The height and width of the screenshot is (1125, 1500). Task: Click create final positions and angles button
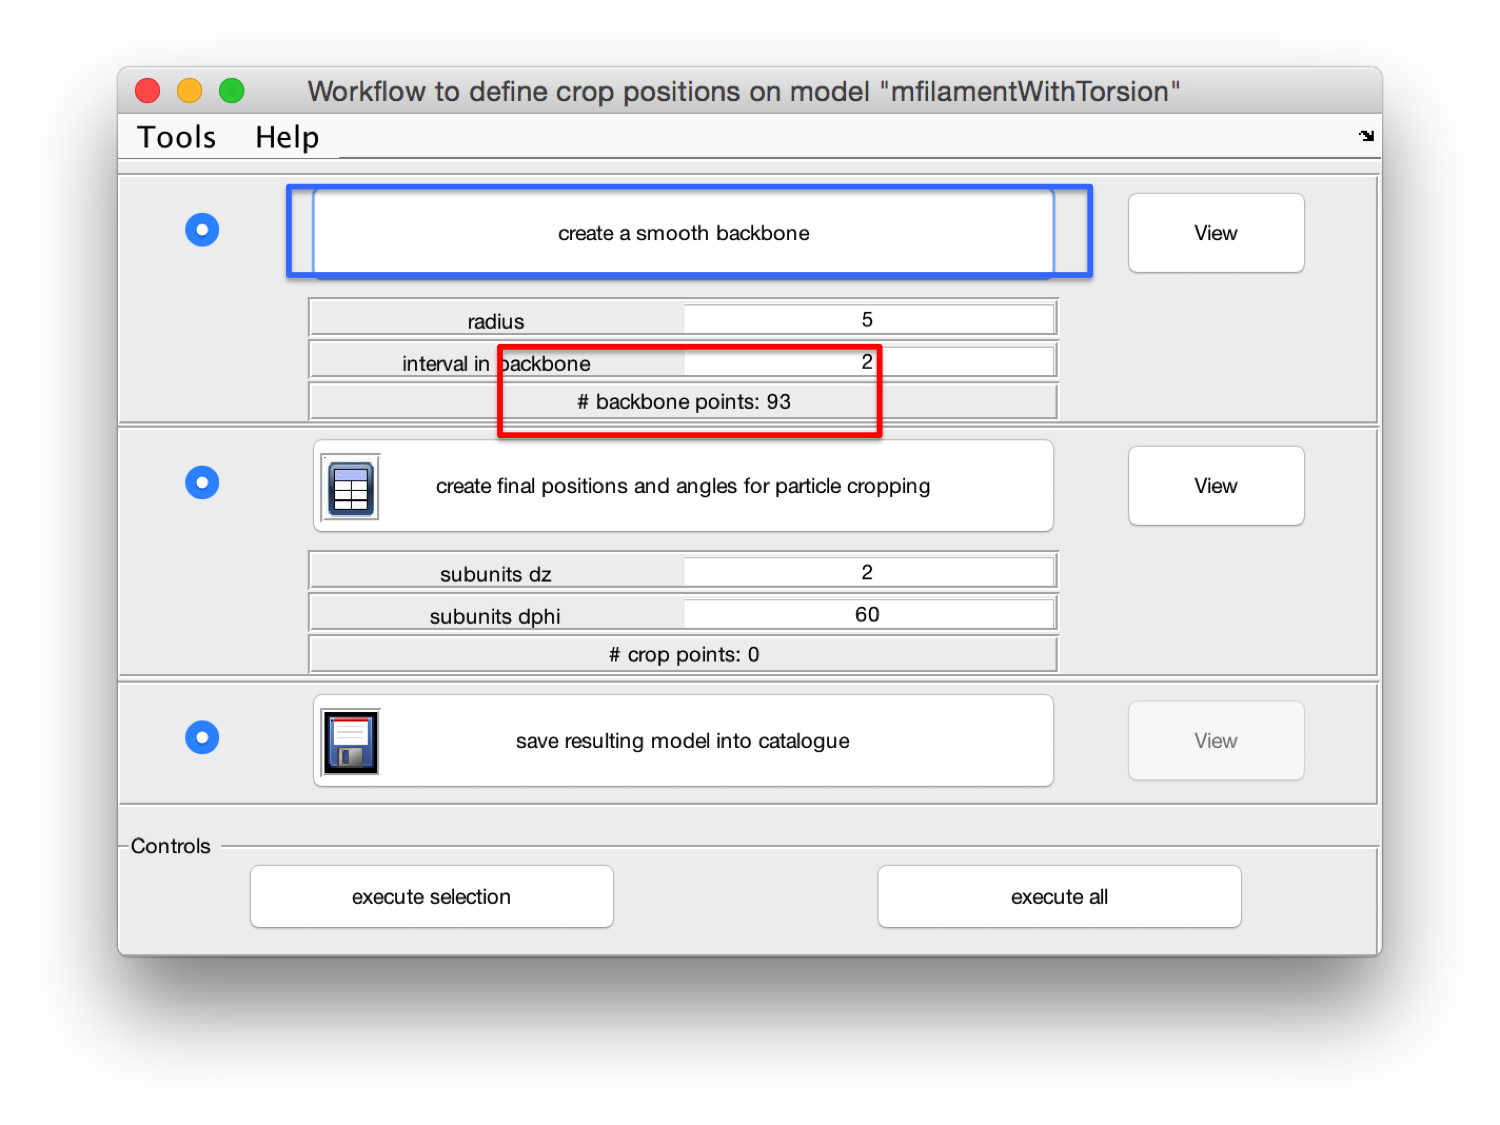coord(683,486)
